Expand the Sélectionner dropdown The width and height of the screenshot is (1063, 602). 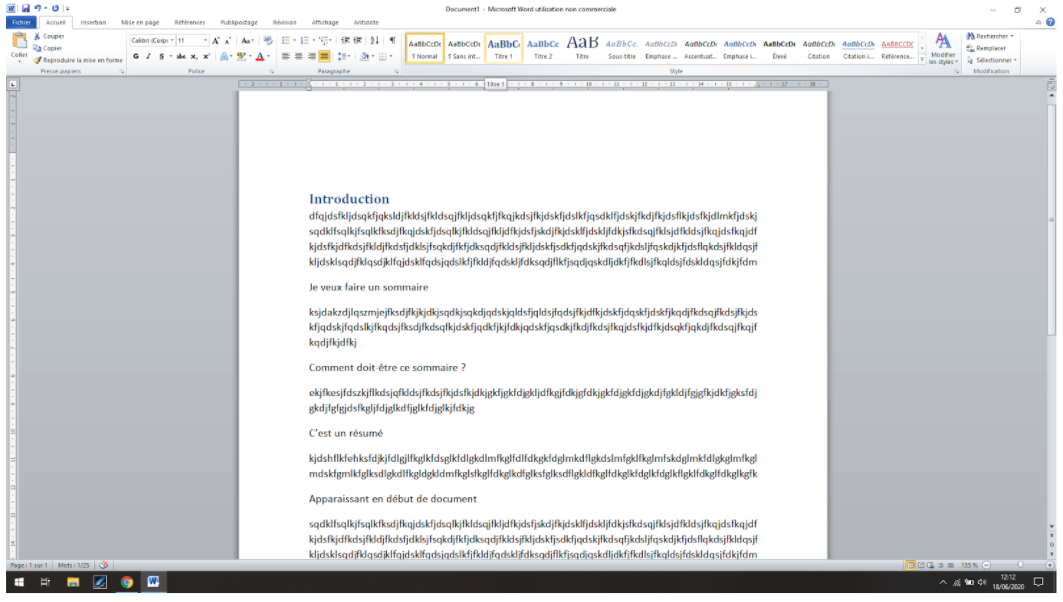click(x=1016, y=60)
